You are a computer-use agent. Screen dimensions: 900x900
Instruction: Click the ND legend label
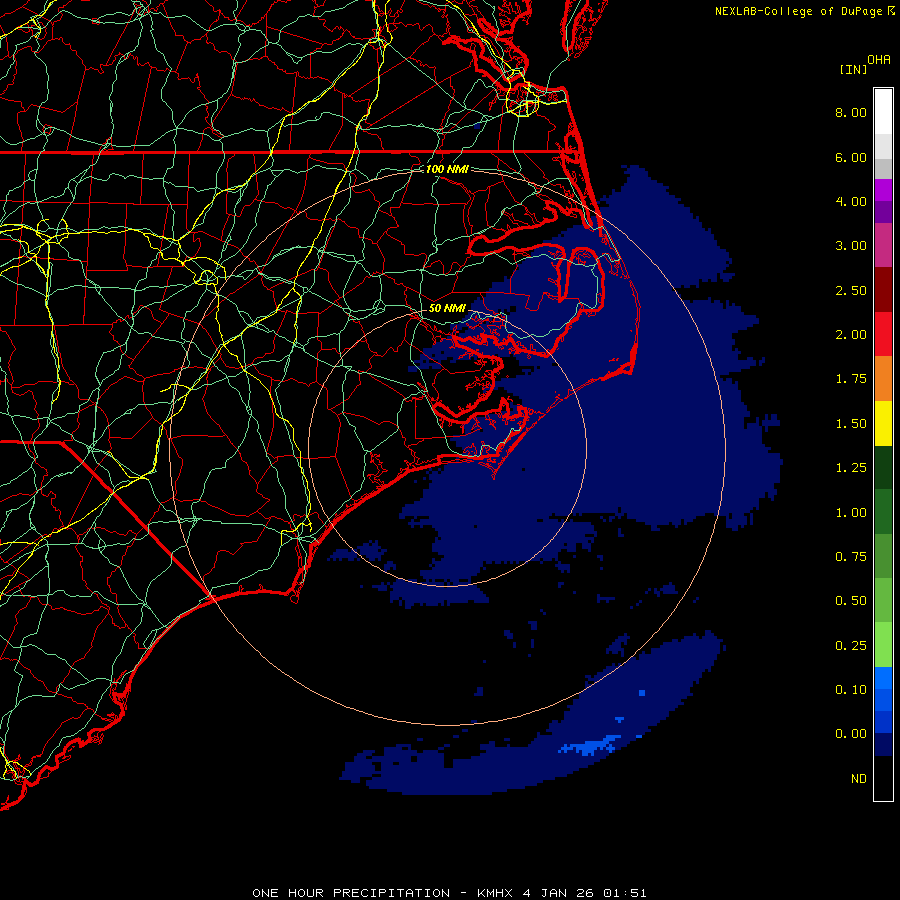(859, 779)
